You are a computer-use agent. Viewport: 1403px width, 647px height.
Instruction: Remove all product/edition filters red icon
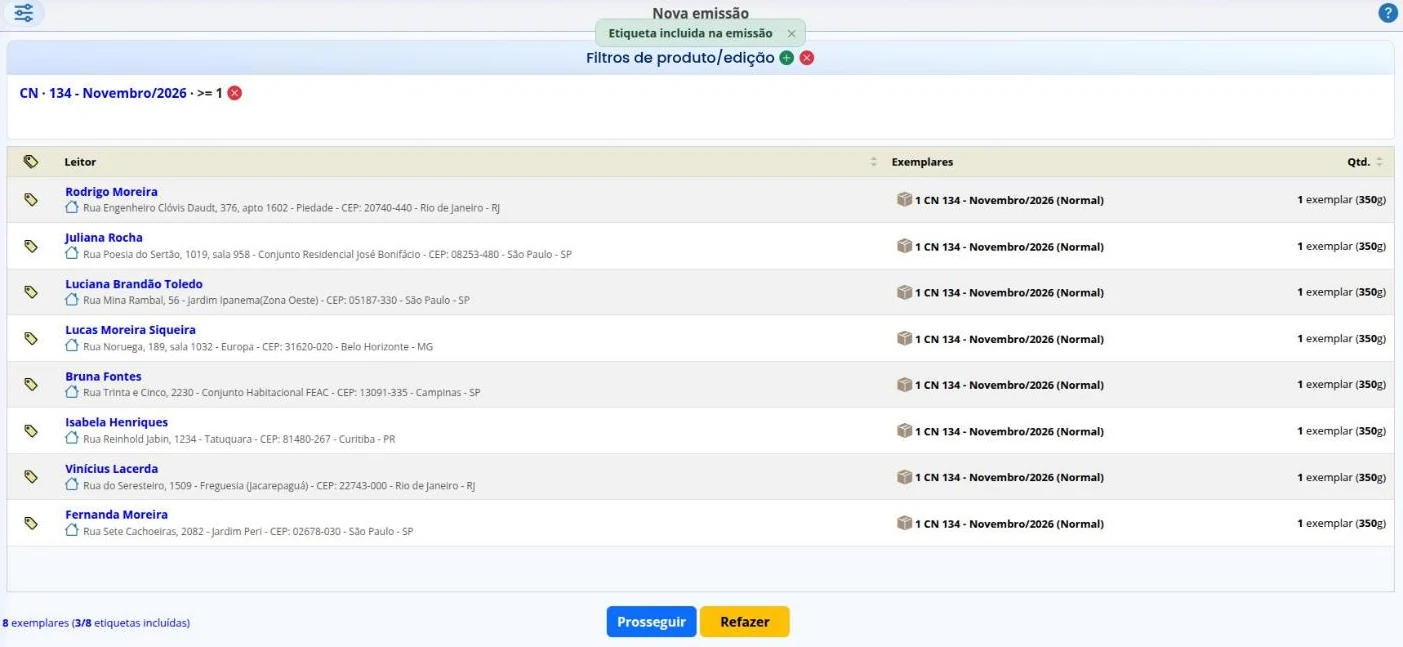807,58
